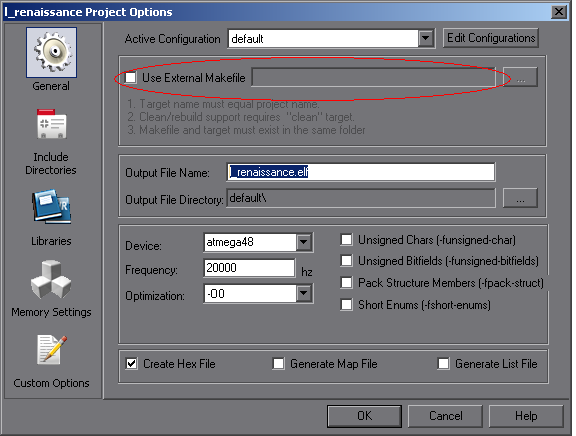
Task: Tick Unsigned Chars (-funsigned-char)
Action: coord(346,239)
